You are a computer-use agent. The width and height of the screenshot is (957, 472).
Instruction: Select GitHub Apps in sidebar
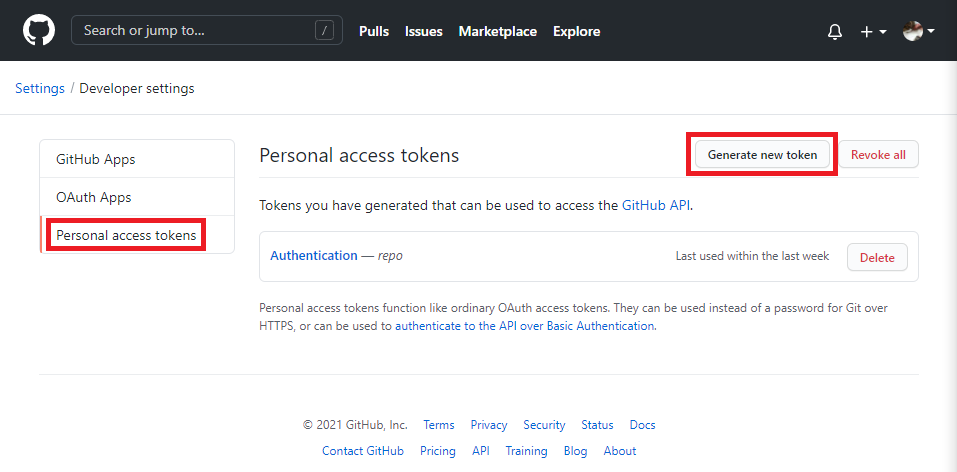137,159
